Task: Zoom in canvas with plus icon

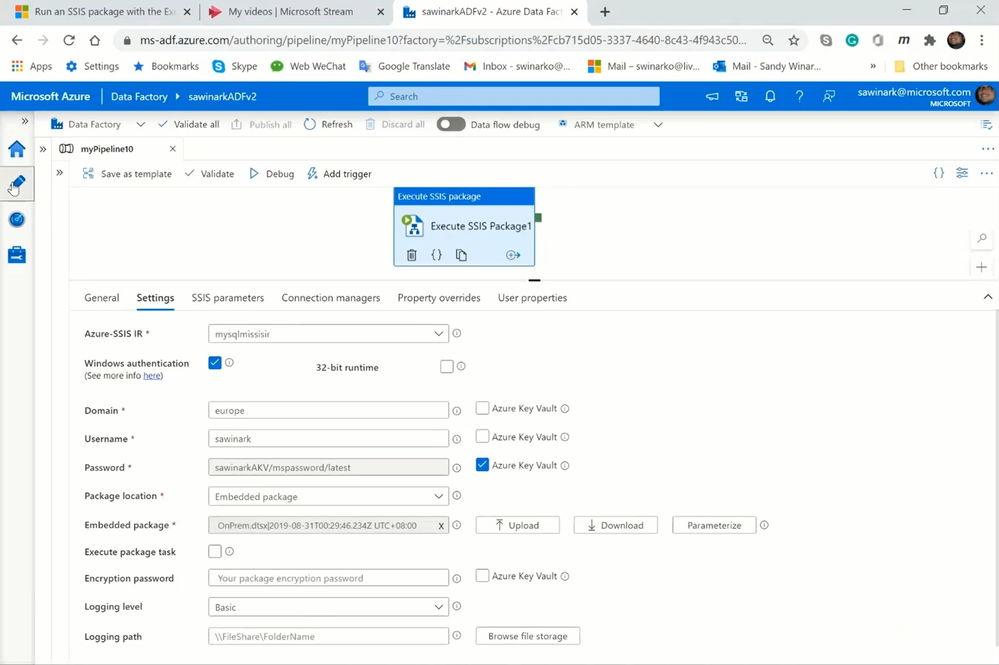Action: (x=982, y=268)
